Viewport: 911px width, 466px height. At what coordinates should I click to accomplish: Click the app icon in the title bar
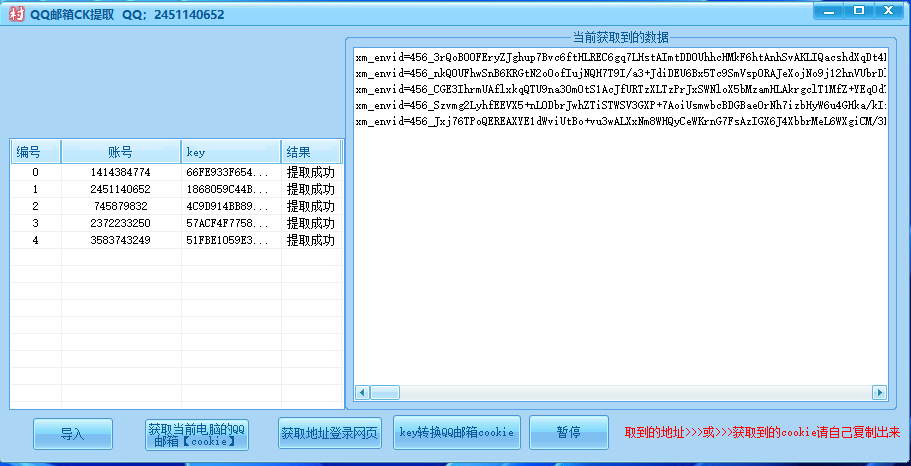(x=15, y=14)
